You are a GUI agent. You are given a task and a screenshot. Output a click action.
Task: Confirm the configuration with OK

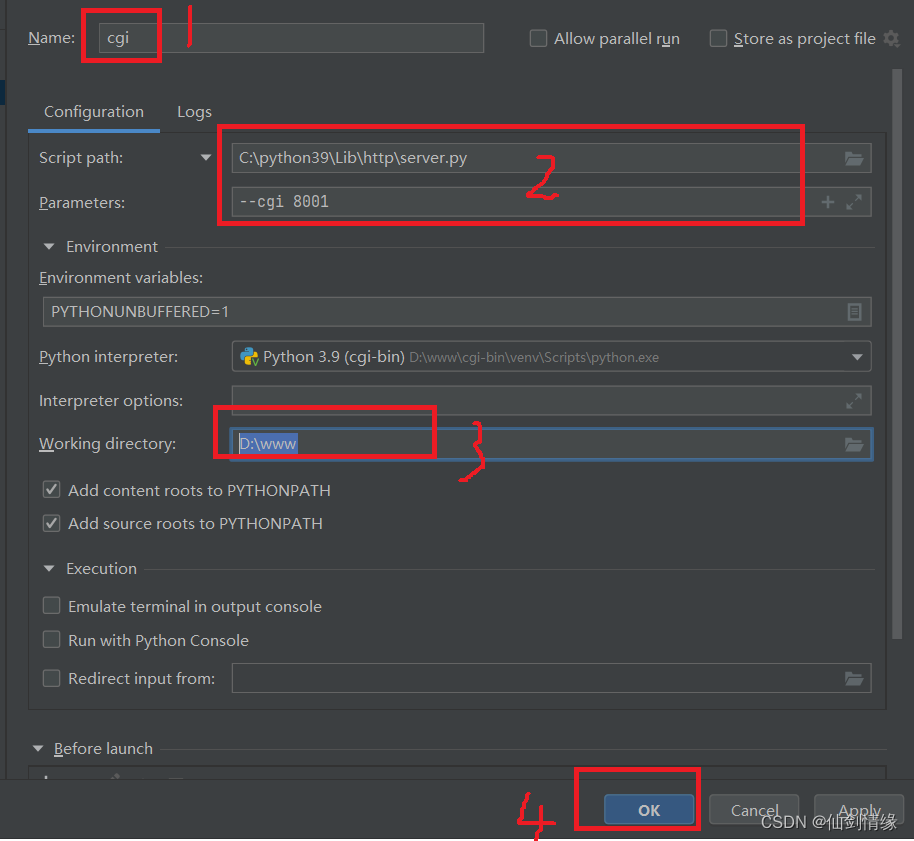pyautogui.click(x=647, y=810)
